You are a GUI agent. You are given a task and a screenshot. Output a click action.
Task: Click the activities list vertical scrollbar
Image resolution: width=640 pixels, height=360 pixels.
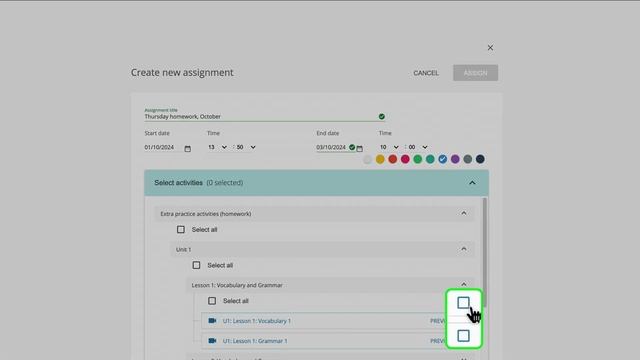coord(484,252)
